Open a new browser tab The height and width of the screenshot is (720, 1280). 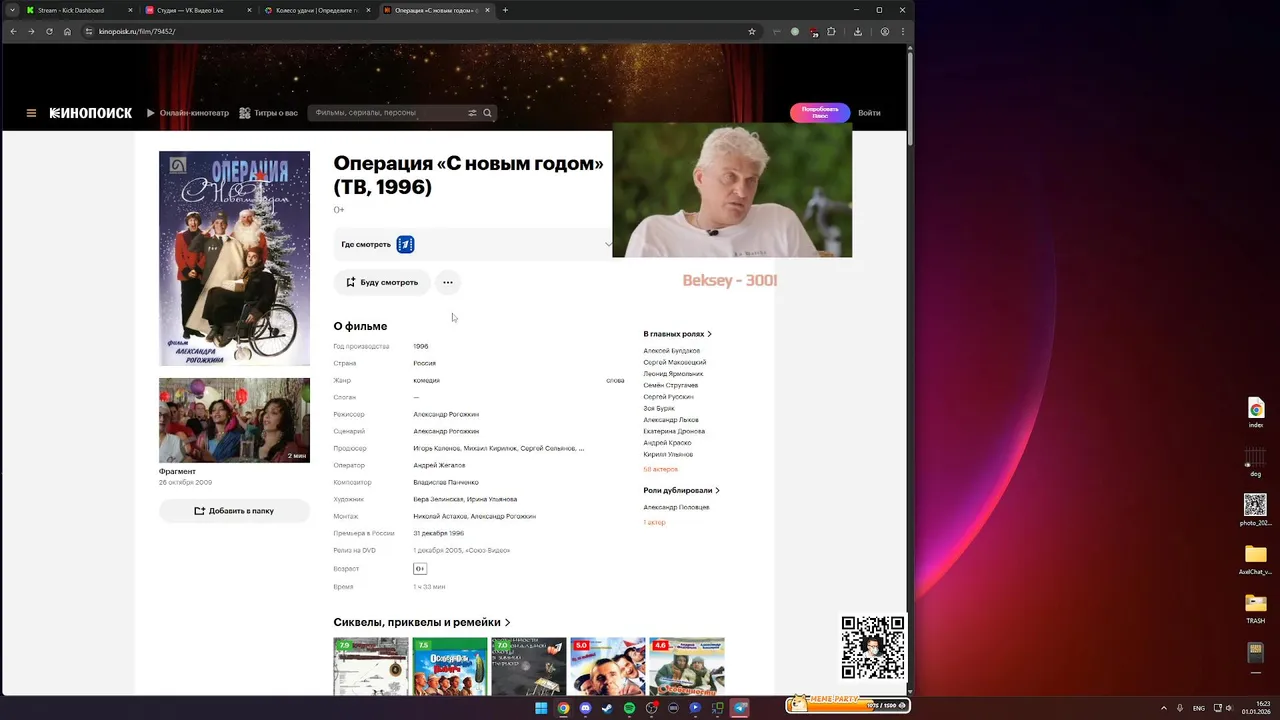coord(505,10)
